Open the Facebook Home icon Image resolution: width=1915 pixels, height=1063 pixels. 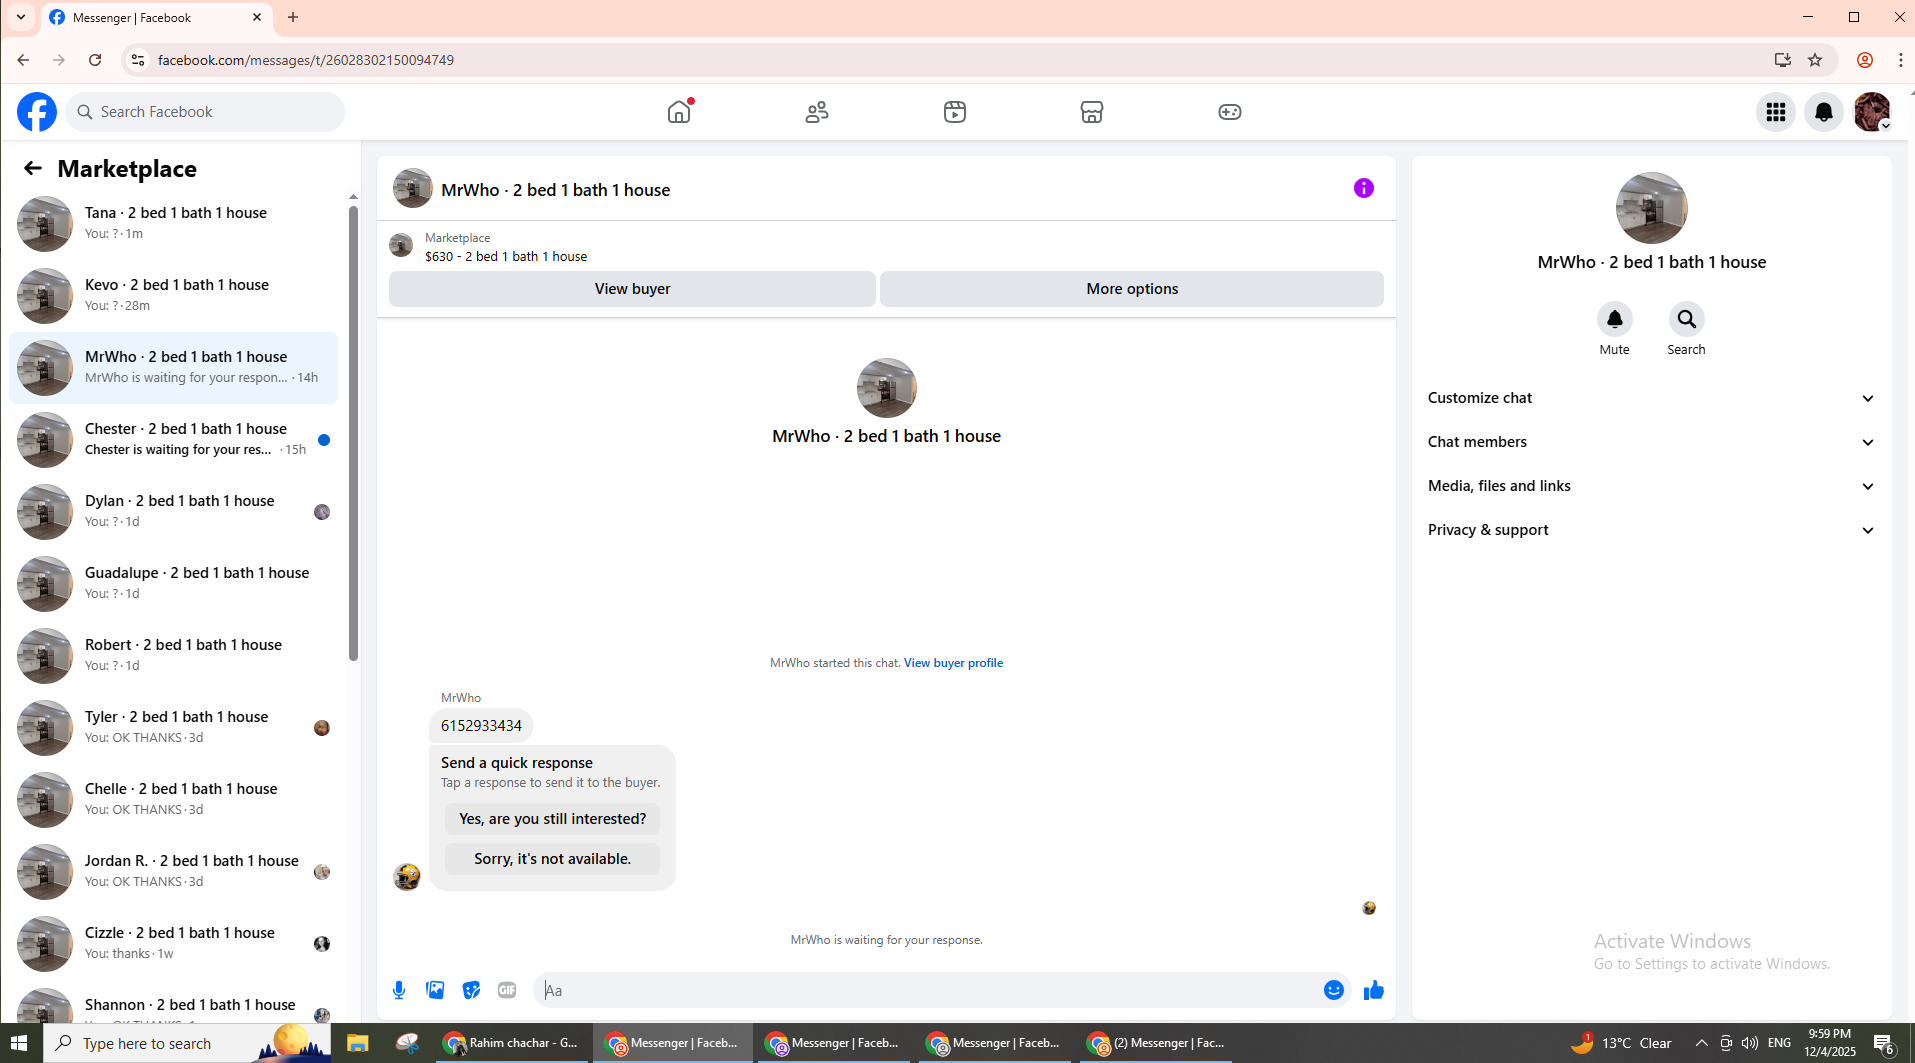(679, 112)
